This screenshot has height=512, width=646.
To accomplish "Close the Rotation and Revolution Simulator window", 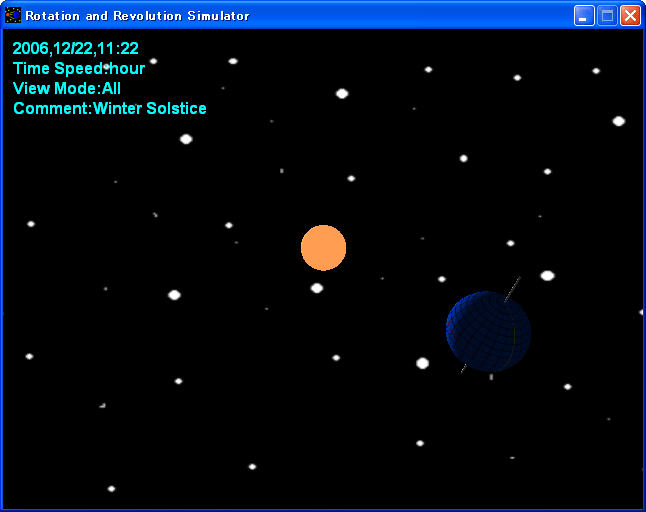I will 630,16.
